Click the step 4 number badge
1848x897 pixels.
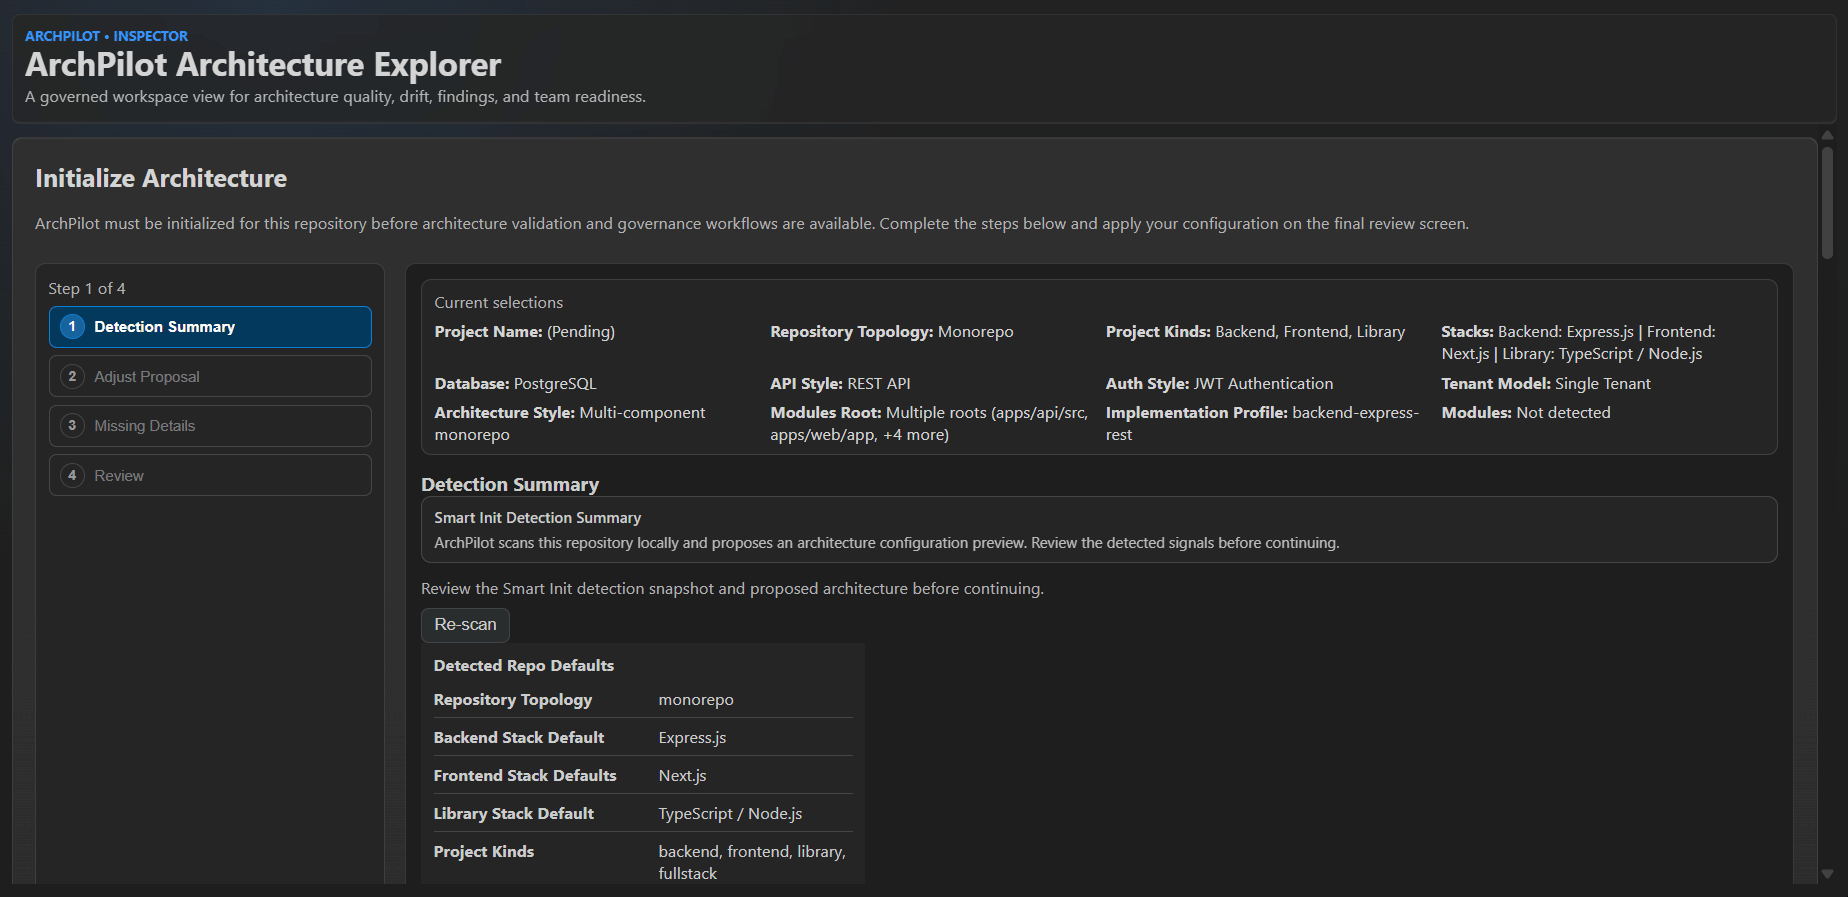point(72,475)
